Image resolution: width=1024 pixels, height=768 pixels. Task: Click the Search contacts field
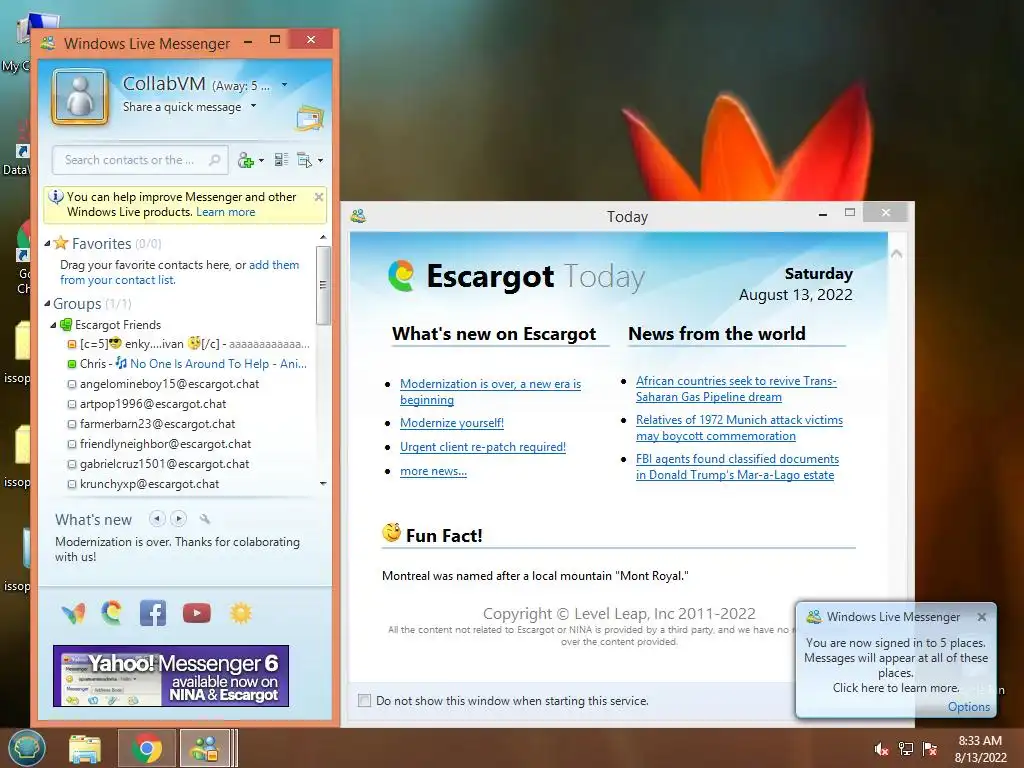point(140,160)
